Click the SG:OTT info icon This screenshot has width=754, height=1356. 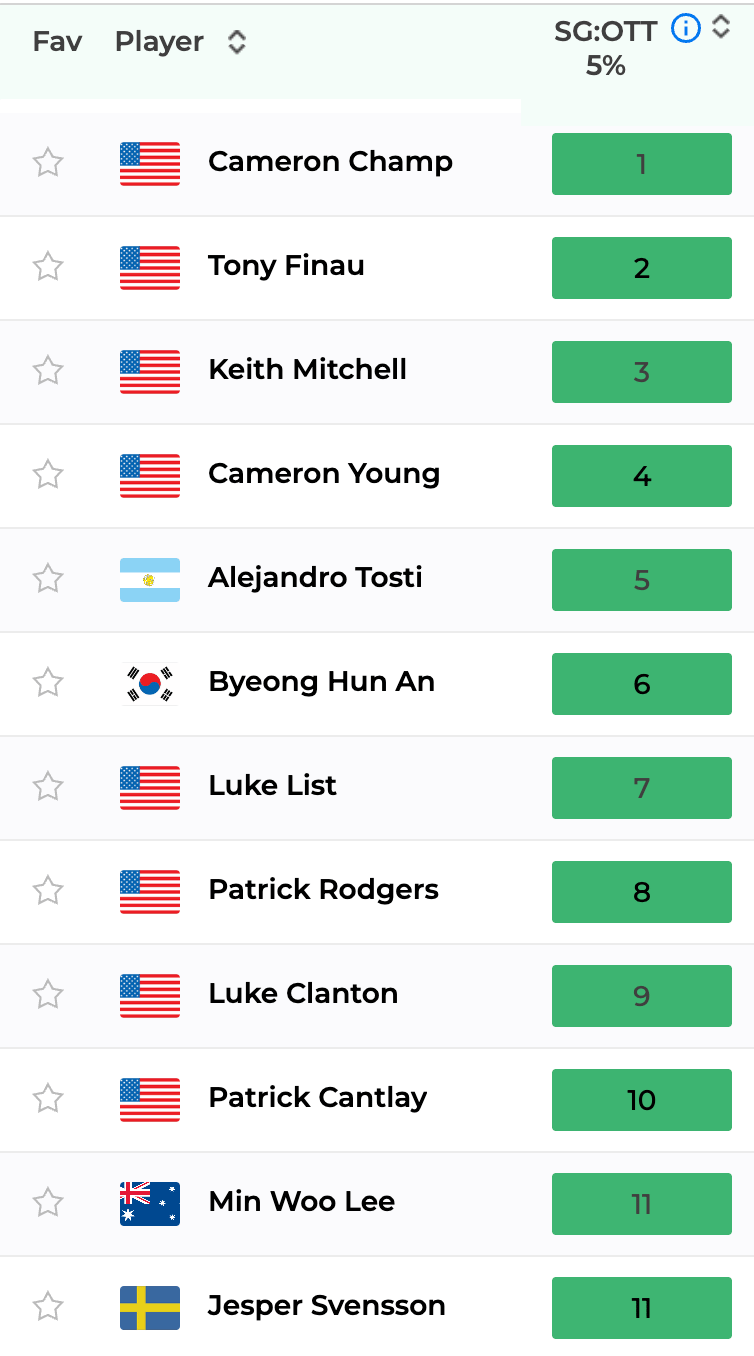pyautogui.click(x=686, y=29)
